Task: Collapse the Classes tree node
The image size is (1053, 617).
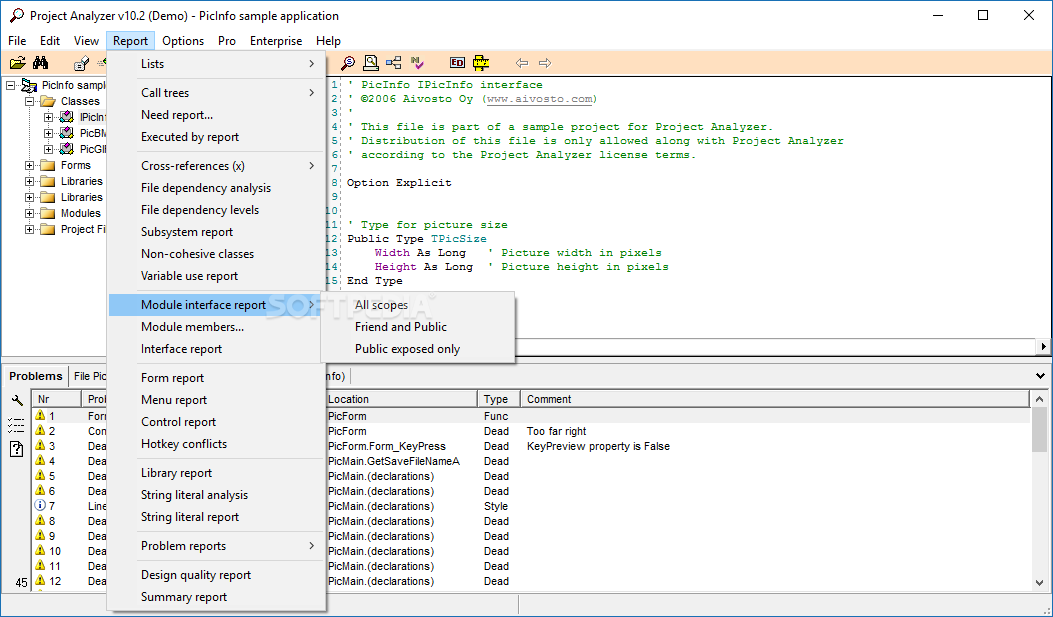Action: tap(30, 101)
